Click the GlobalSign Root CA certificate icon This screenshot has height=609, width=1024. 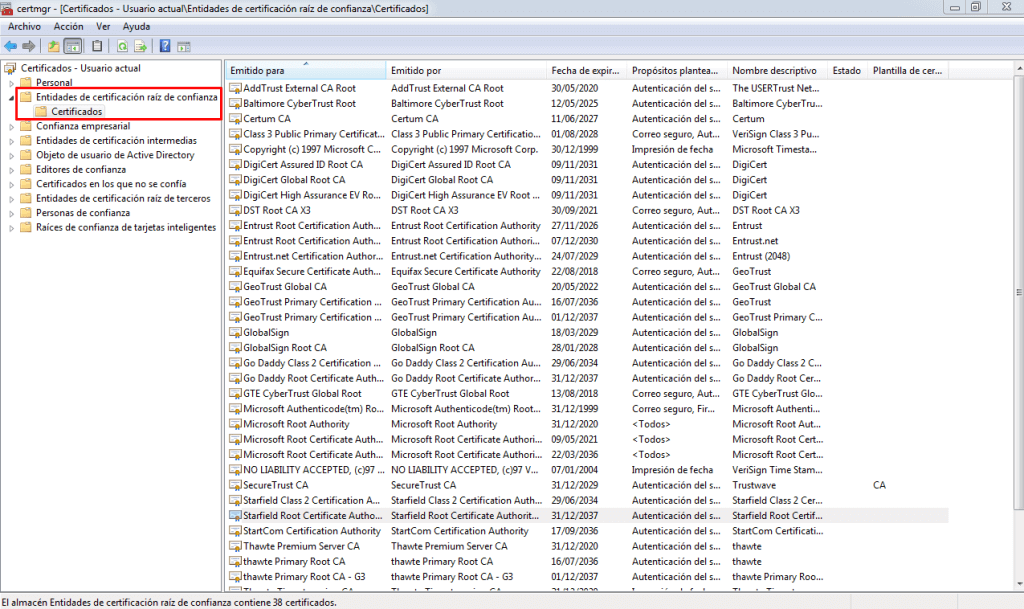[235, 348]
